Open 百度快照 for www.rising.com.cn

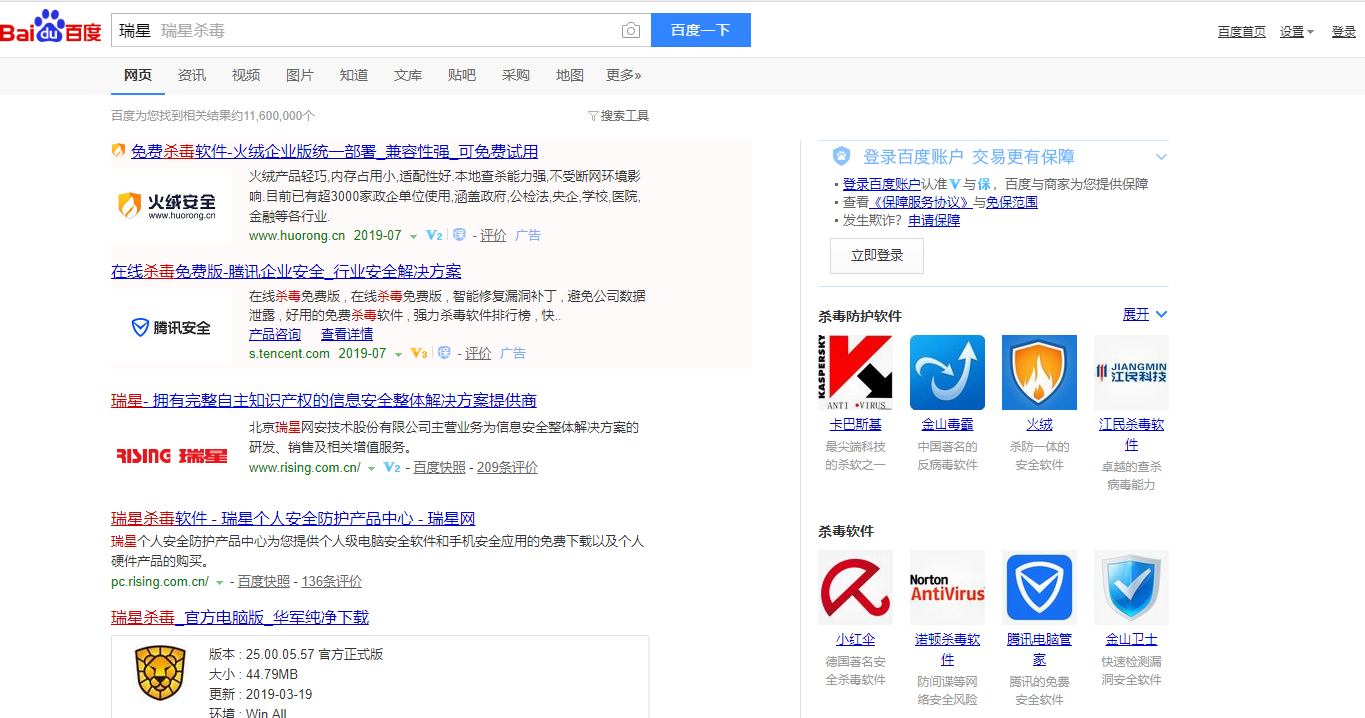[439, 467]
